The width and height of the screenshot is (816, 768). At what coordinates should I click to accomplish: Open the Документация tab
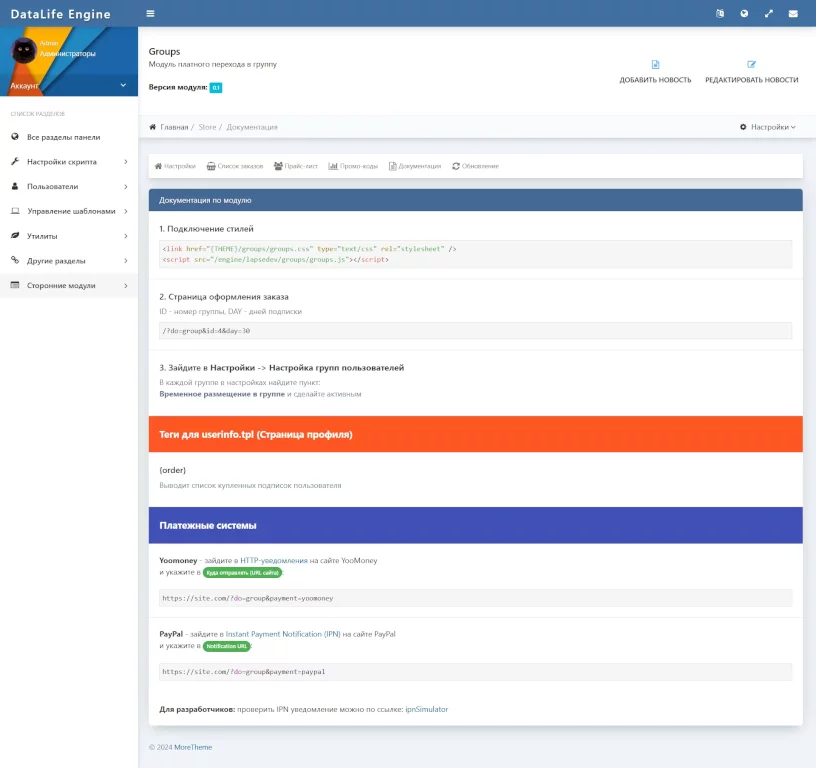pyautogui.click(x=415, y=166)
